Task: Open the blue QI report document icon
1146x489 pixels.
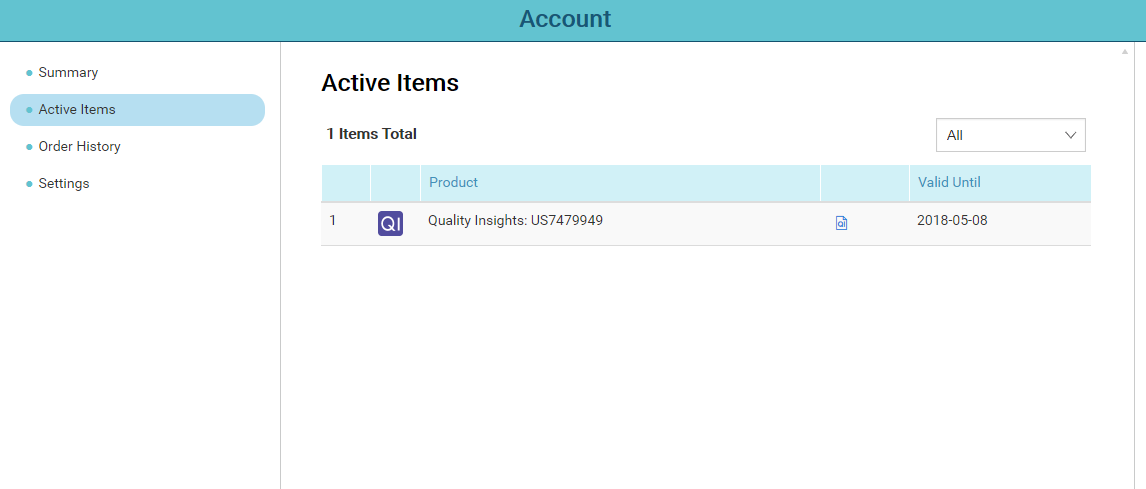Action: click(841, 224)
